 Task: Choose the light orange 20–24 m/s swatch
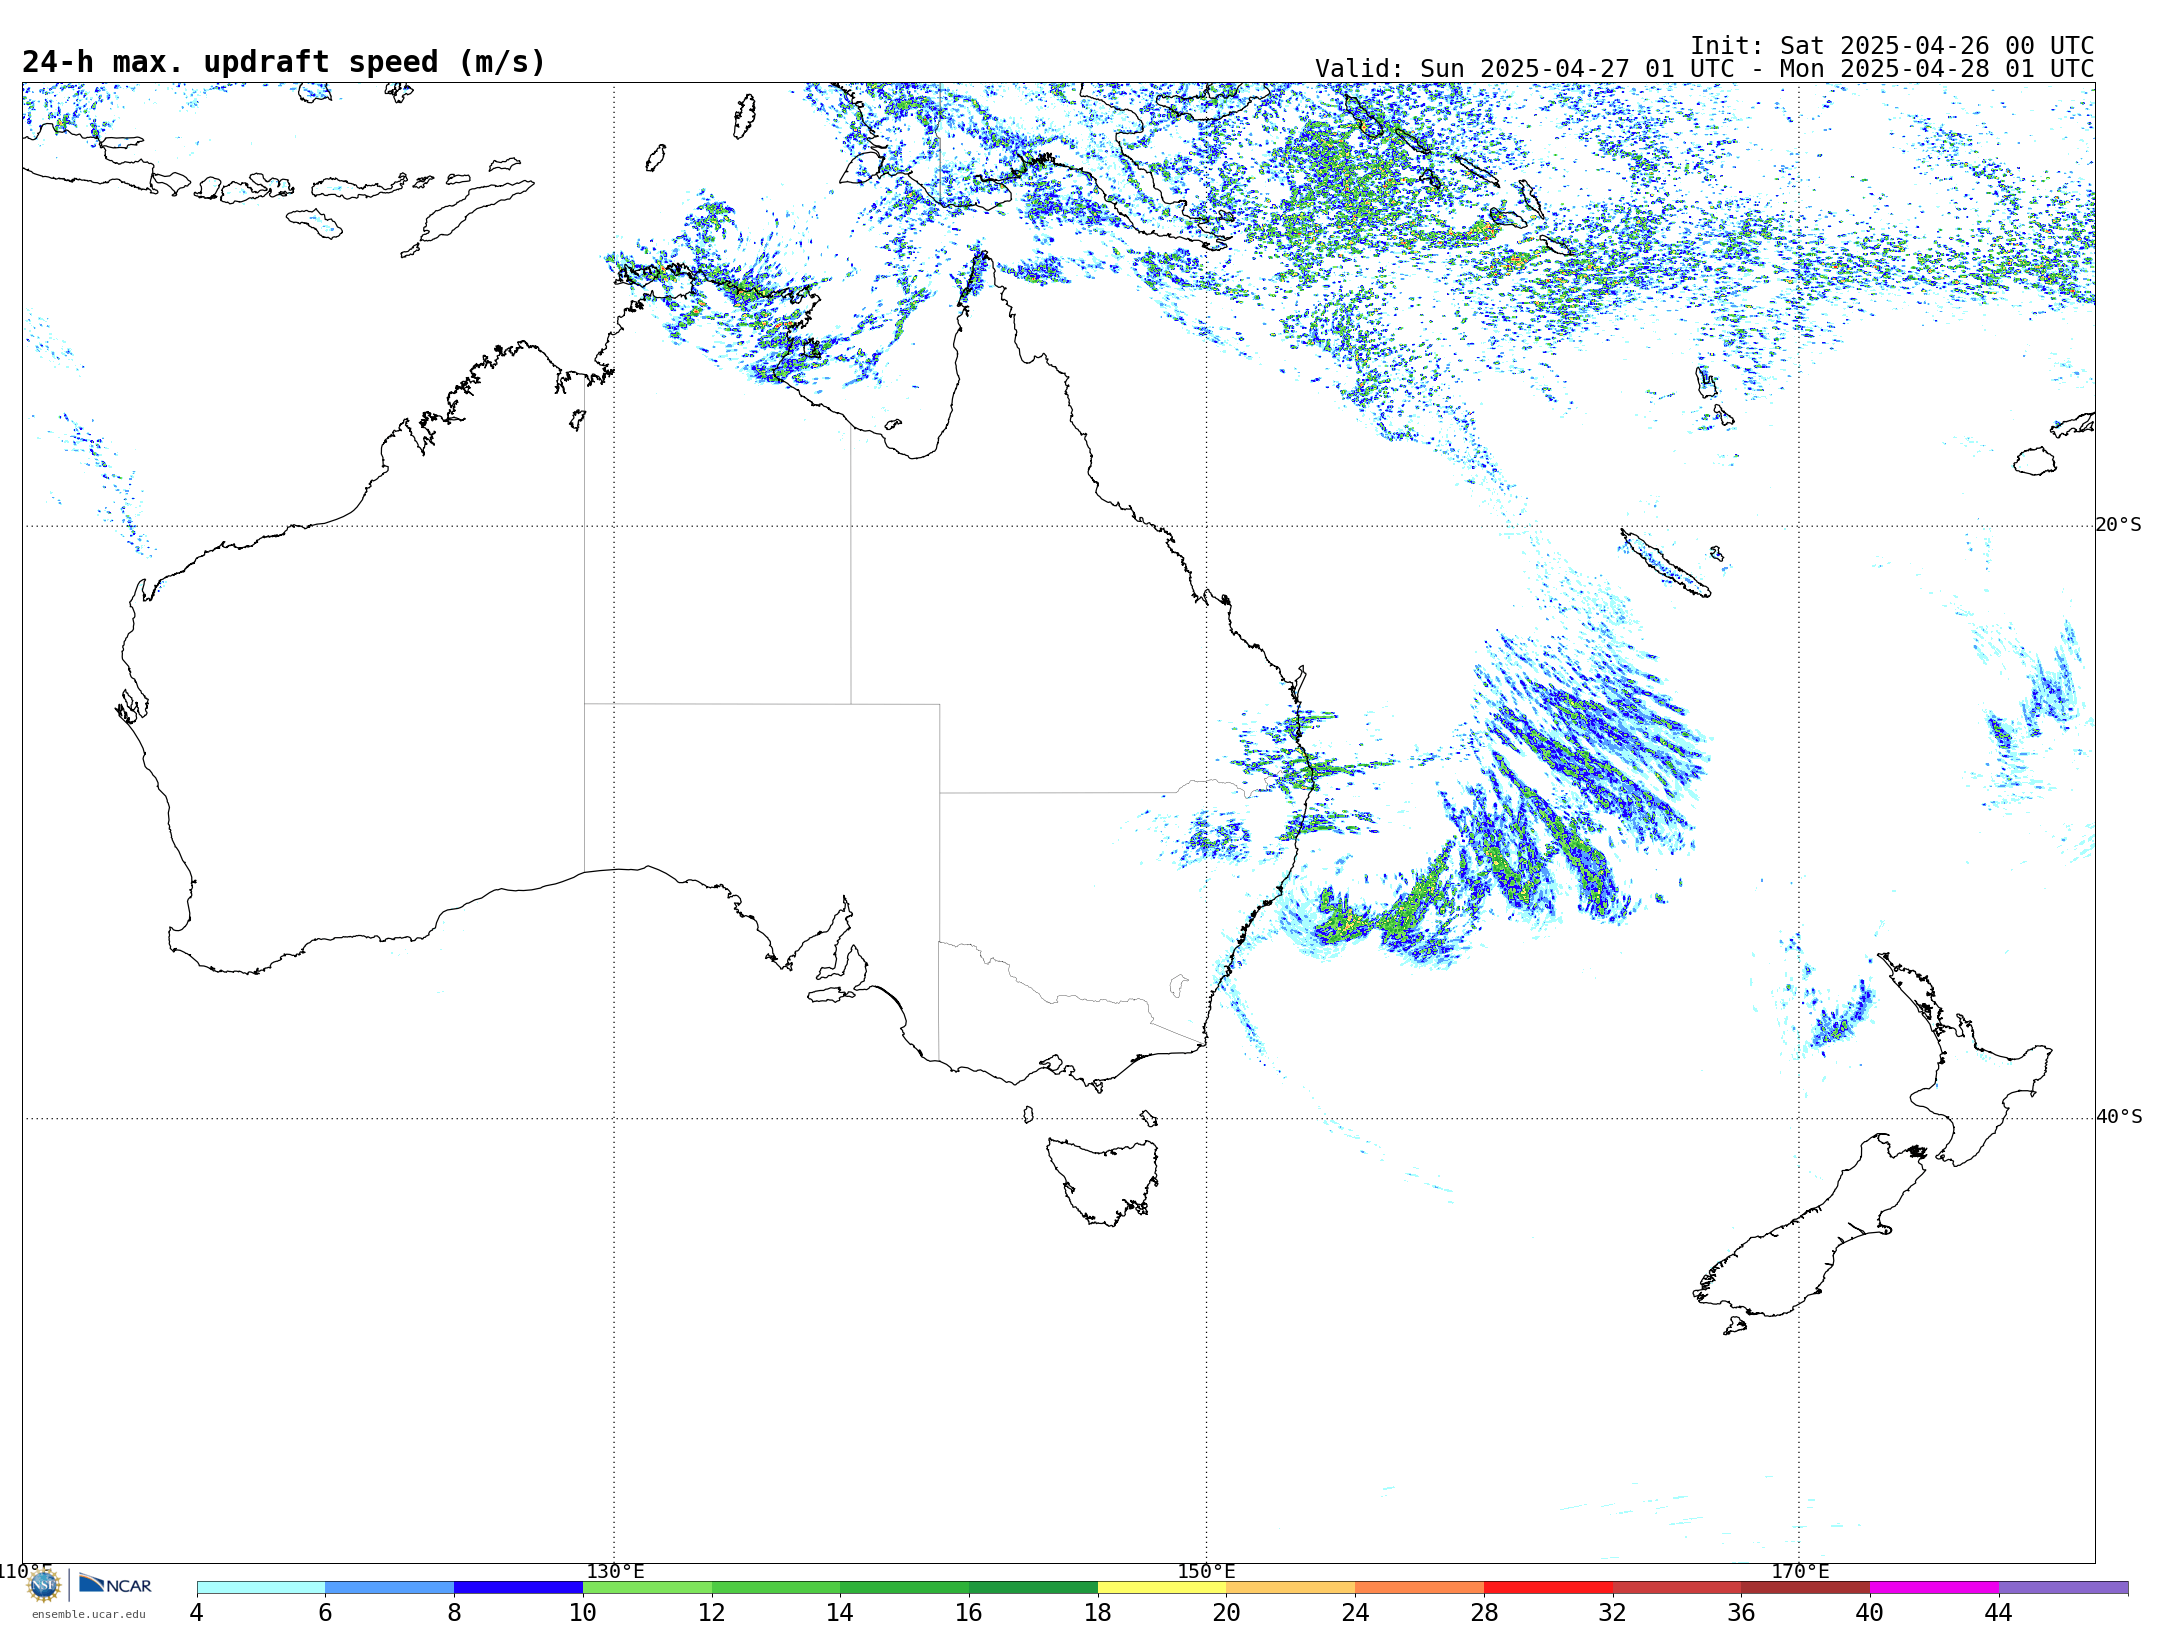pyautogui.click(x=1291, y=1588)
